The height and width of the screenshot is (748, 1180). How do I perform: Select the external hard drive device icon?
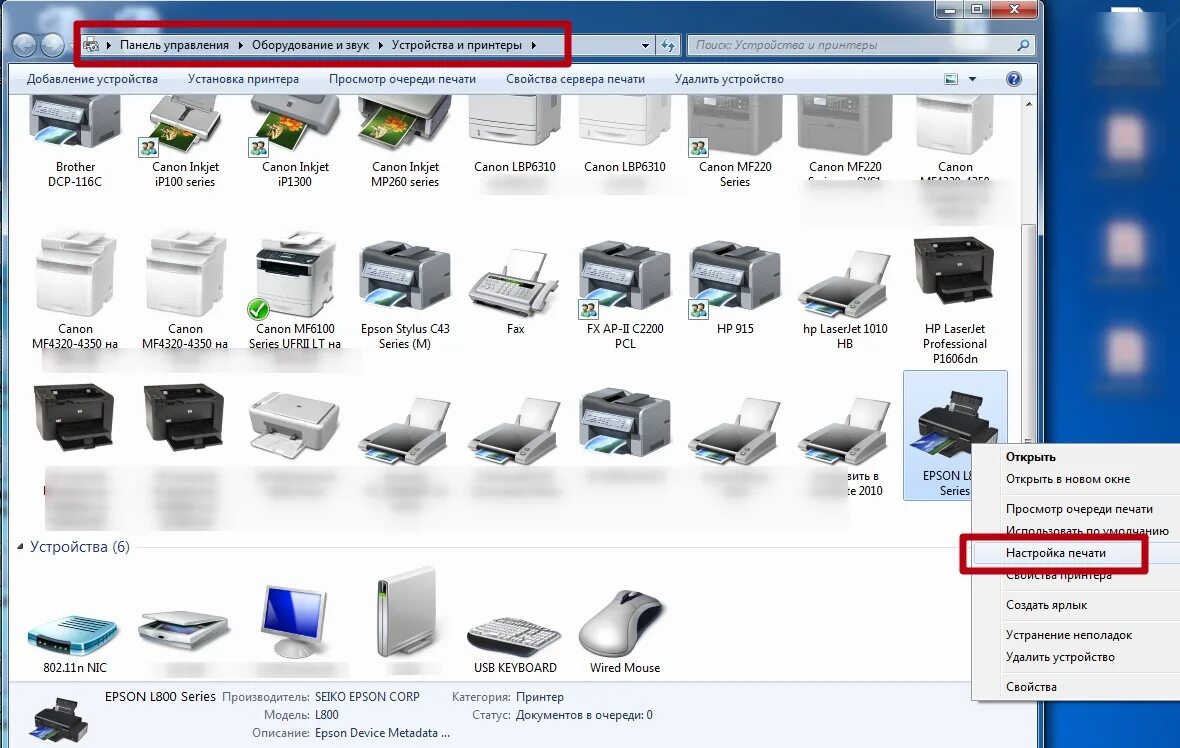pos(406,613)
